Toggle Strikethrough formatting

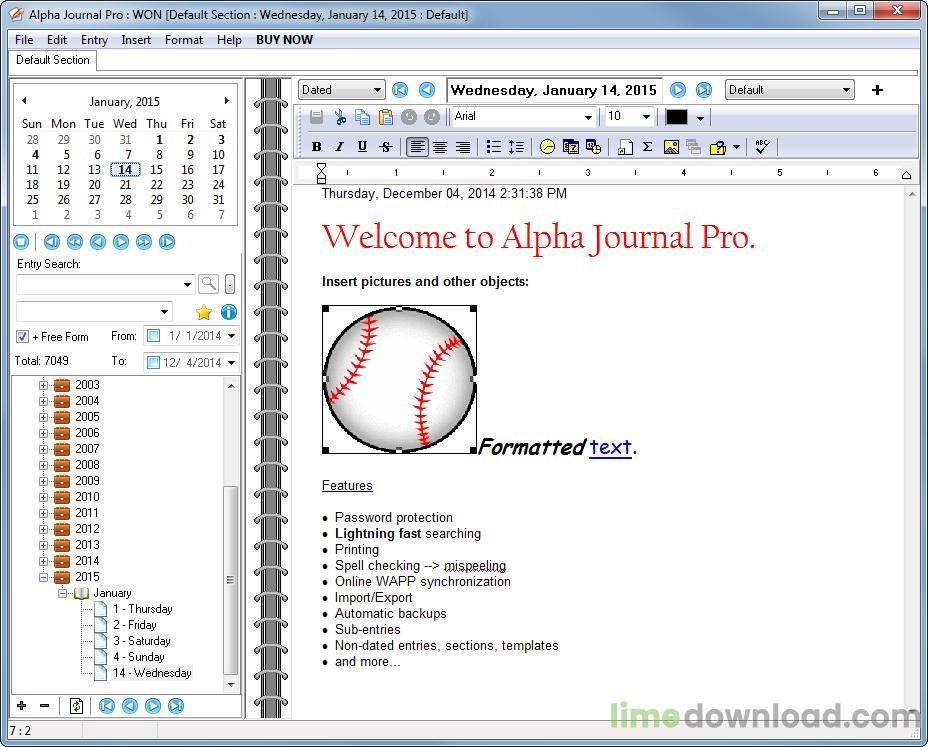click(385, 147)
